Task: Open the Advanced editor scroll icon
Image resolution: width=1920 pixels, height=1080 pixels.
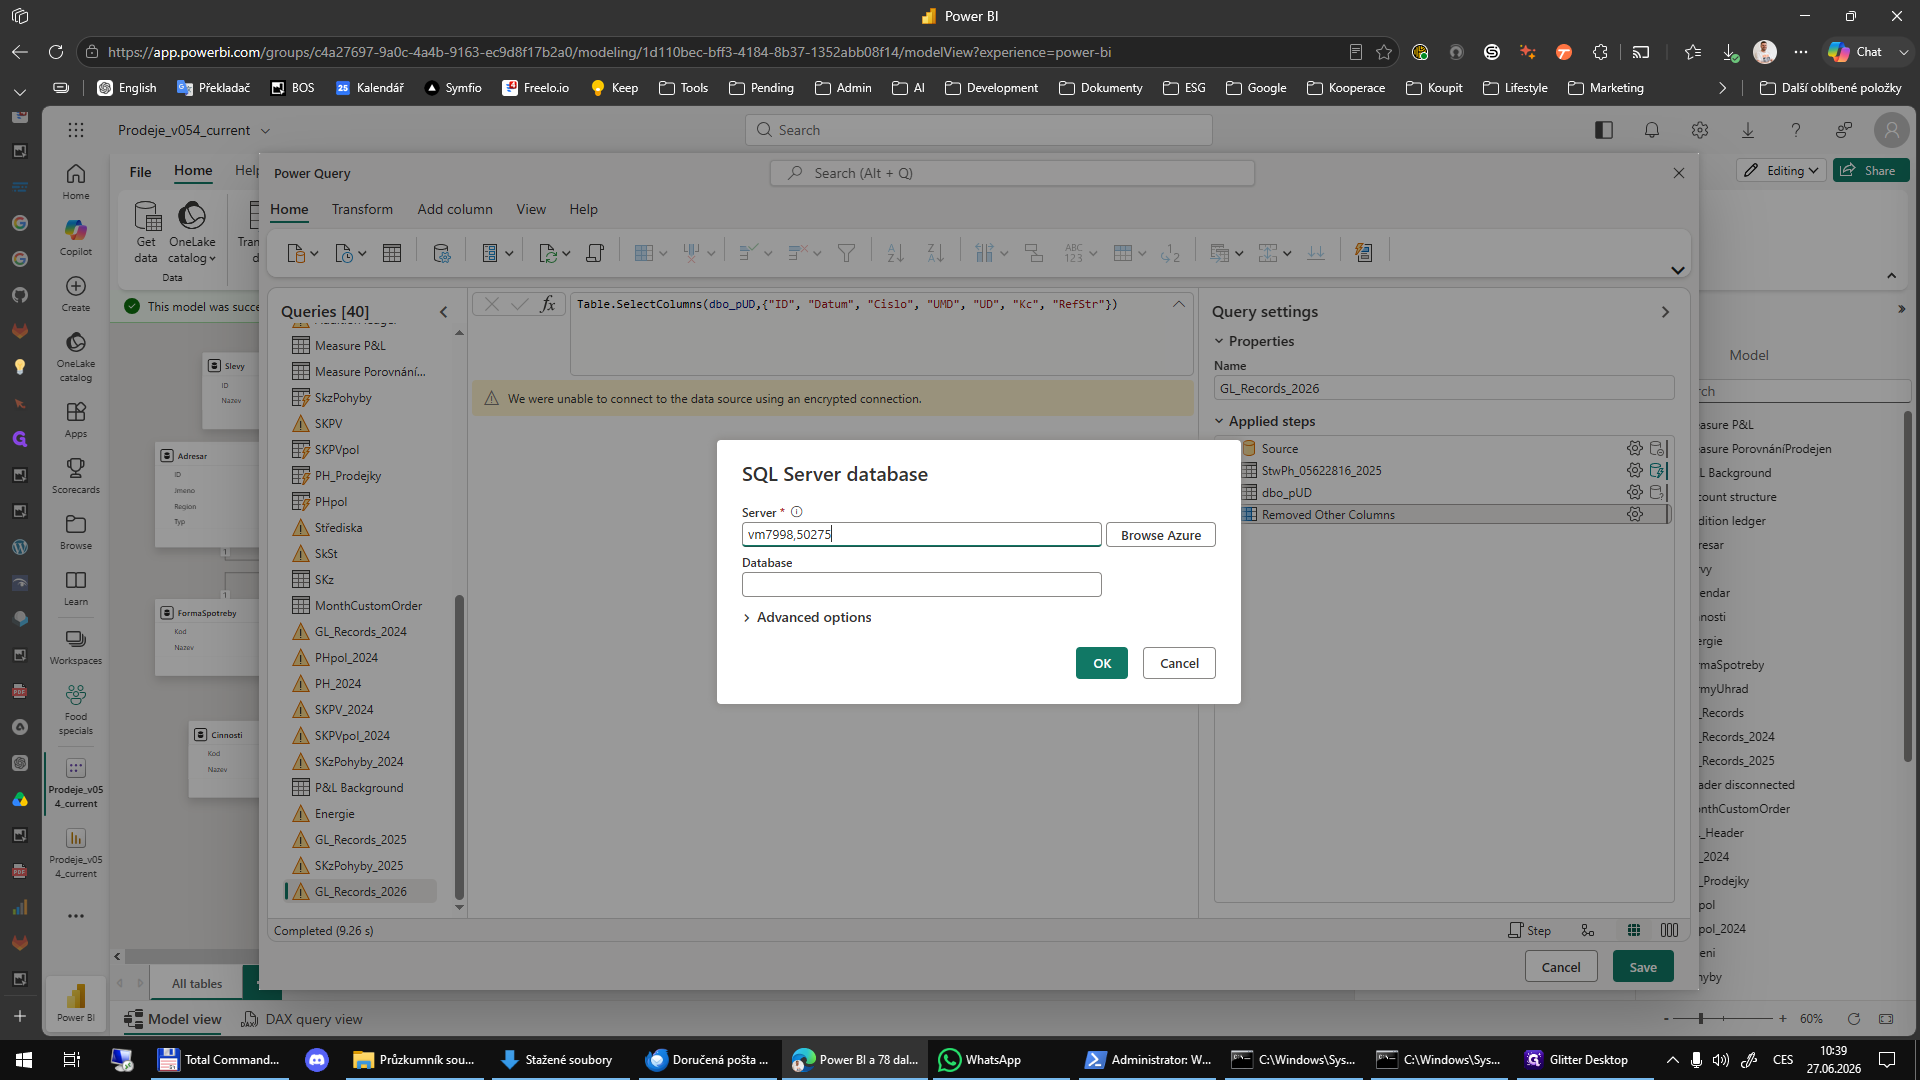Action: 595,253
